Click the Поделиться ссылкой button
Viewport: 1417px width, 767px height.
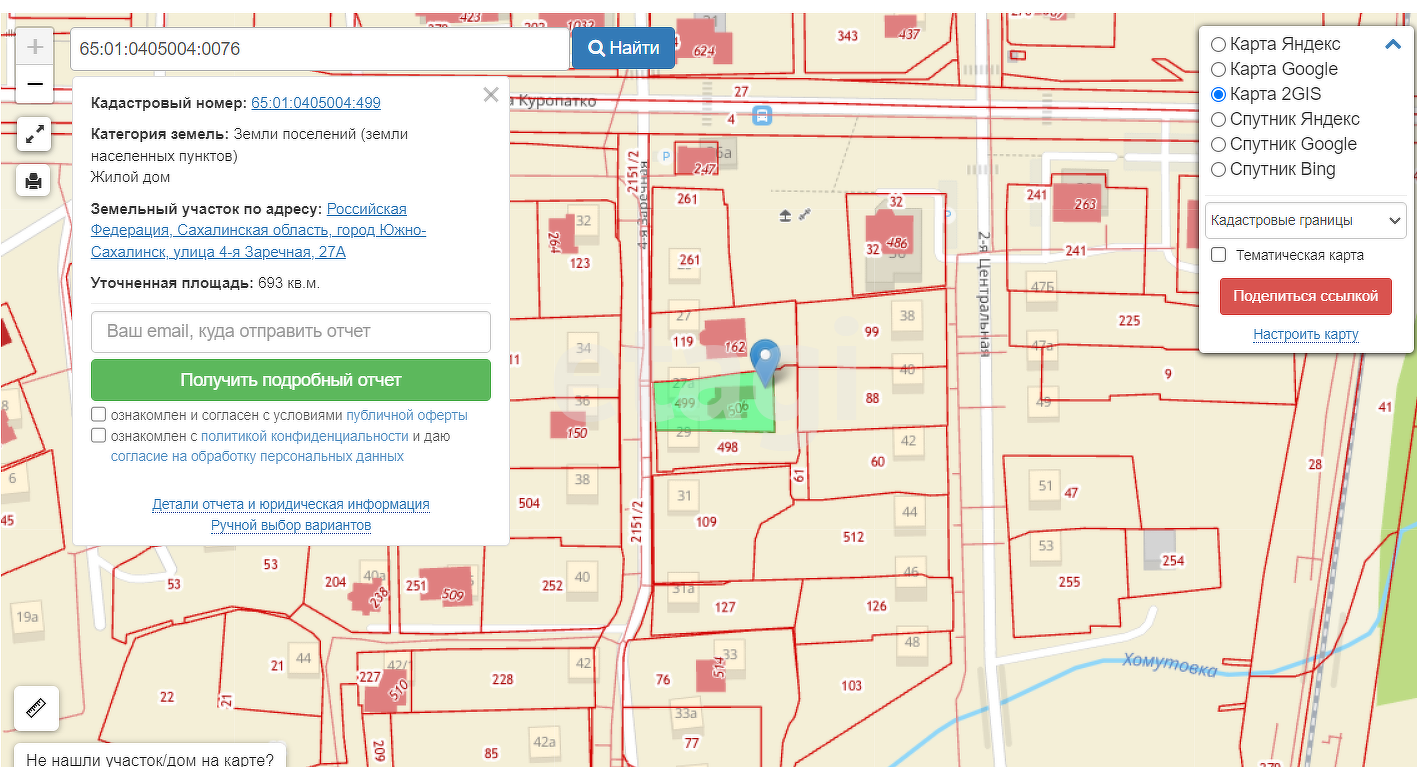[1305, 296]
